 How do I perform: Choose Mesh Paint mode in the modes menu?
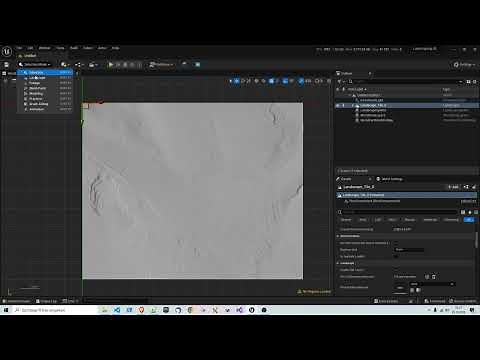point(45,88)
